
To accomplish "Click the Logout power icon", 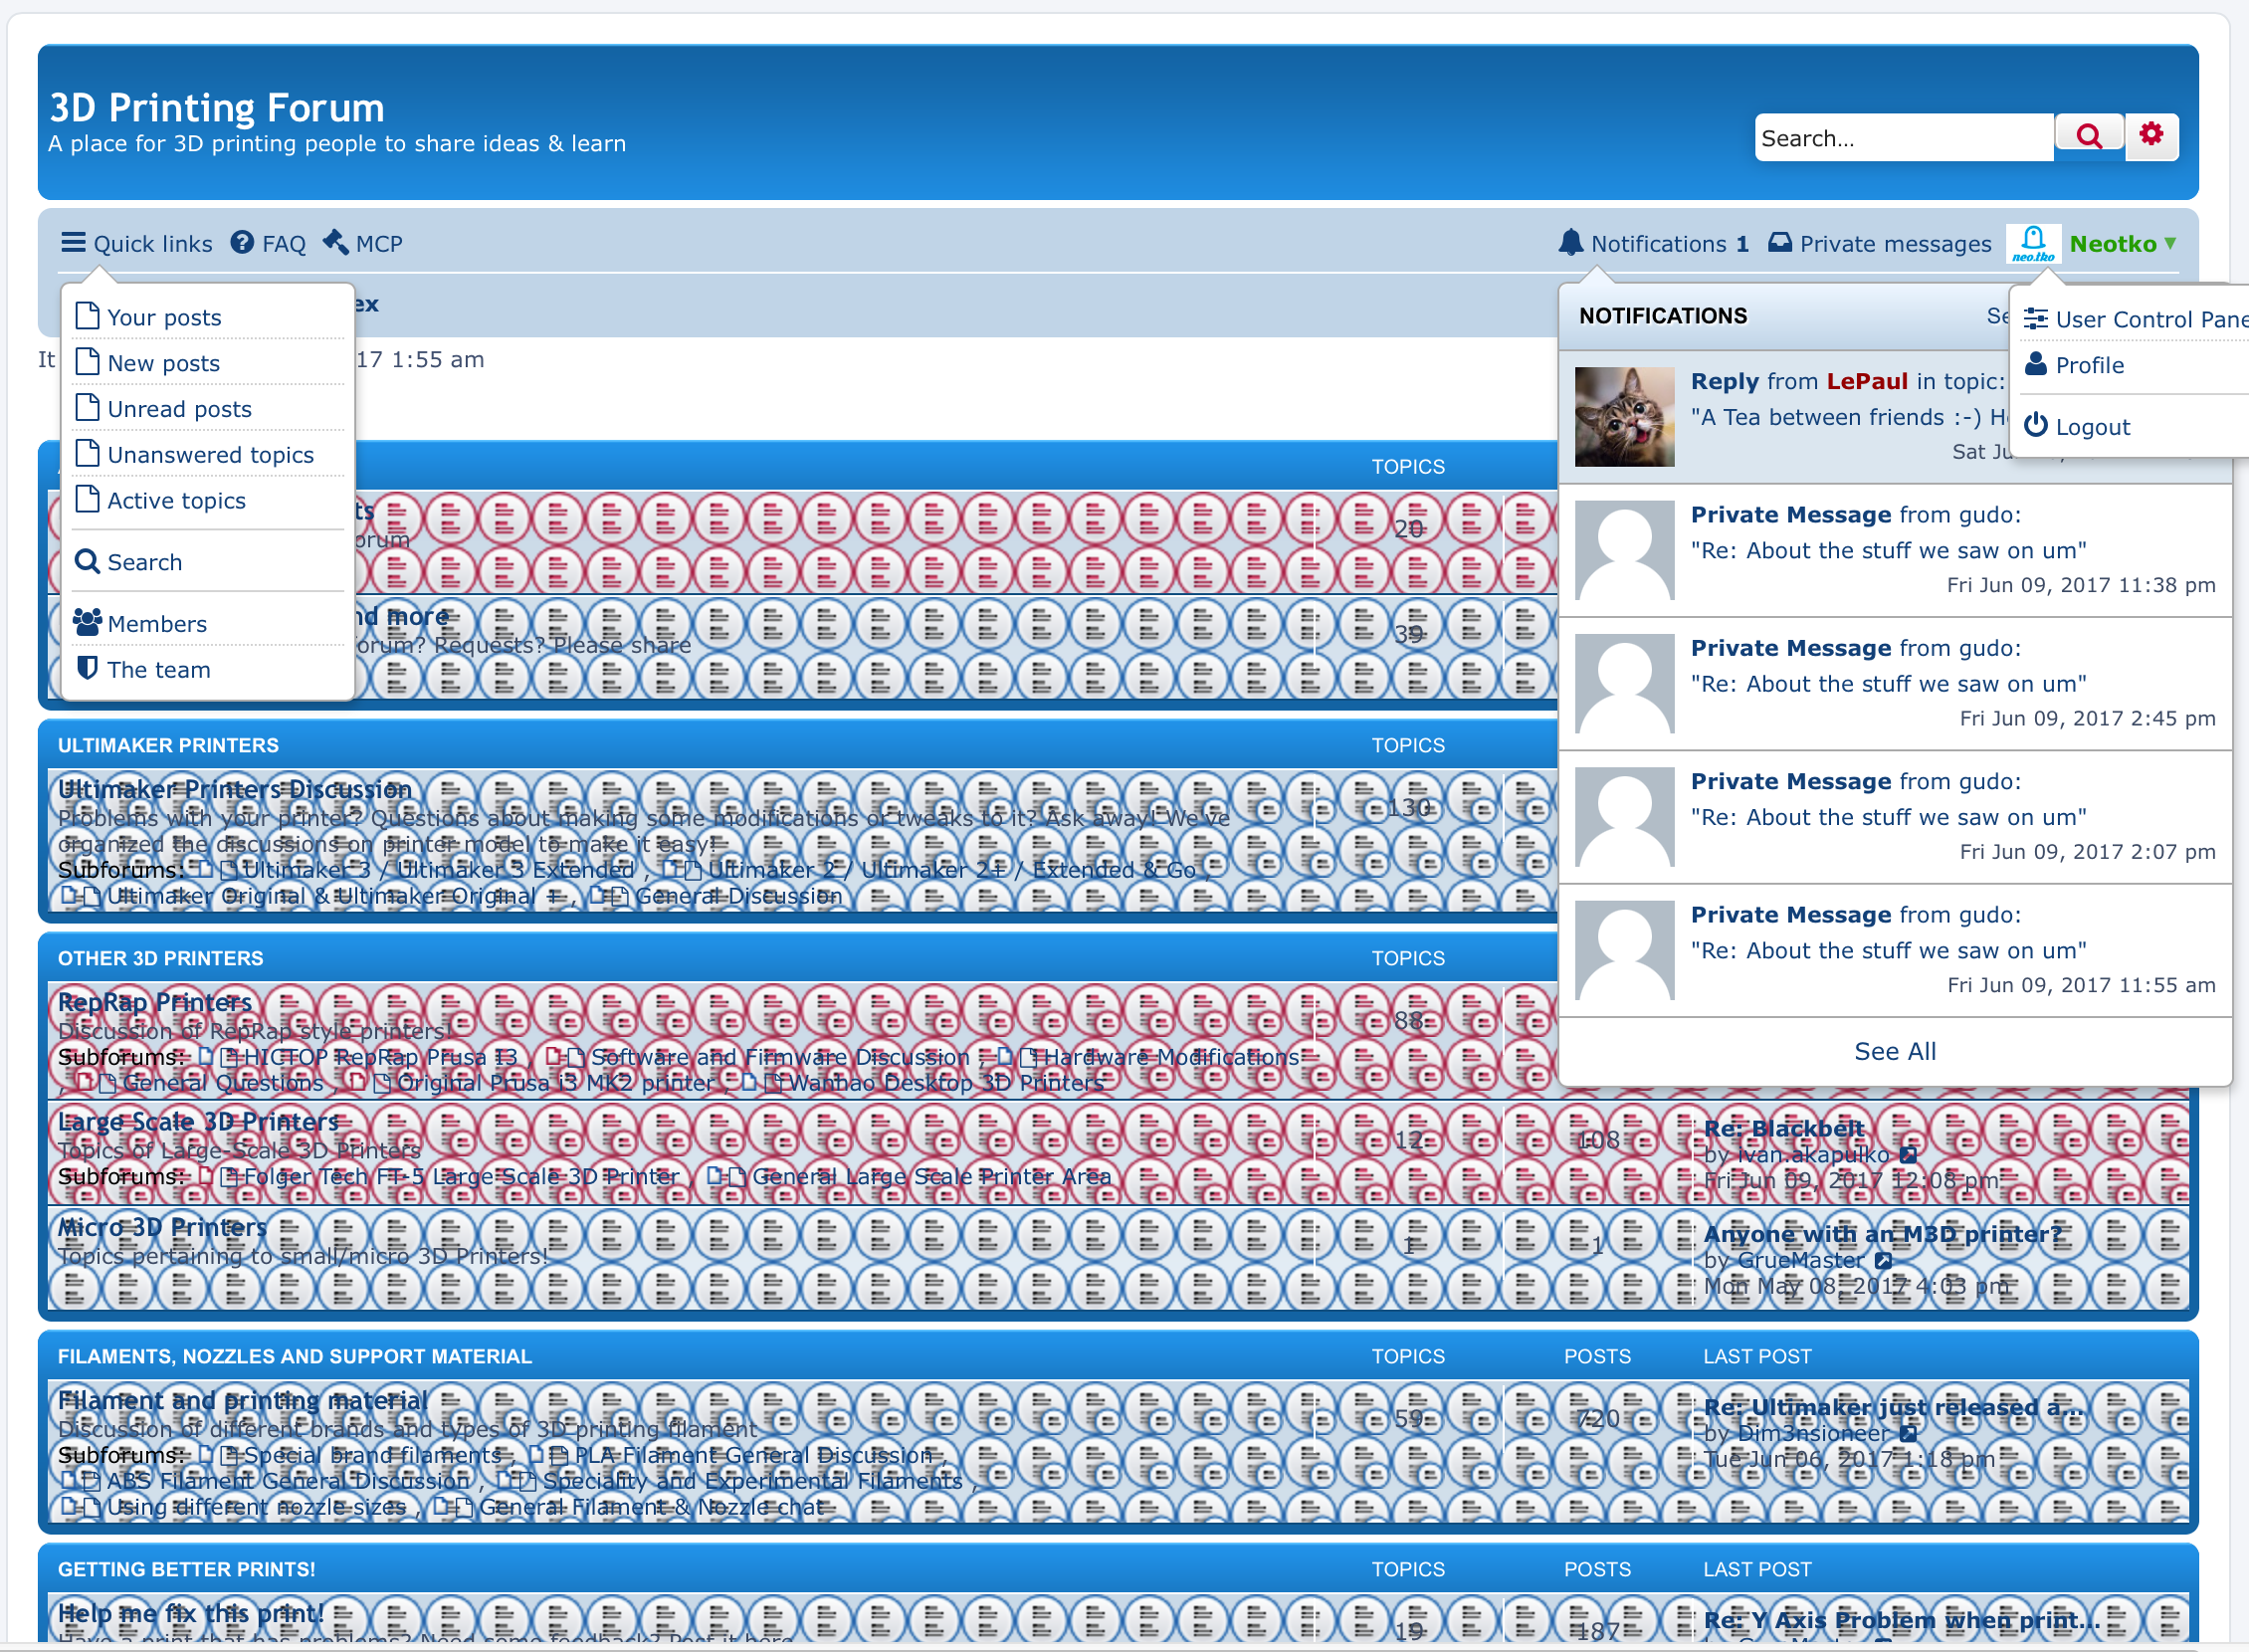I will click(x=2035, y=426).
